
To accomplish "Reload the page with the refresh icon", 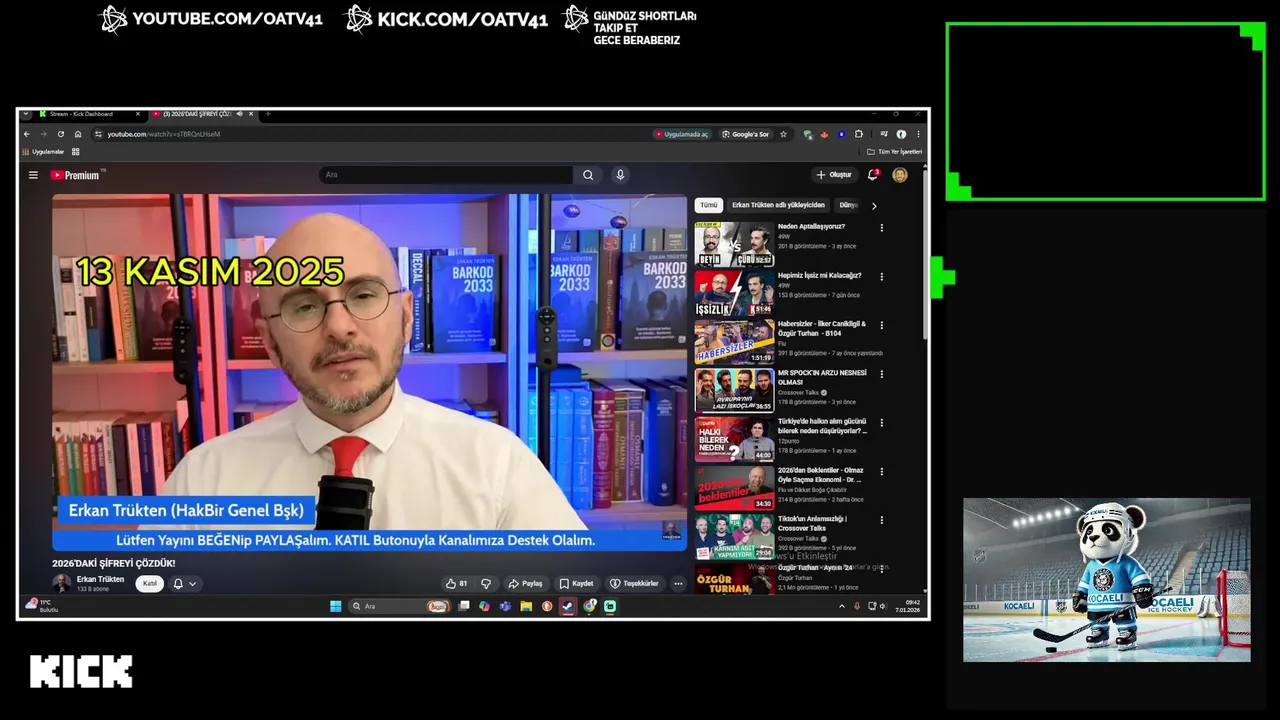I will point(61,134).
